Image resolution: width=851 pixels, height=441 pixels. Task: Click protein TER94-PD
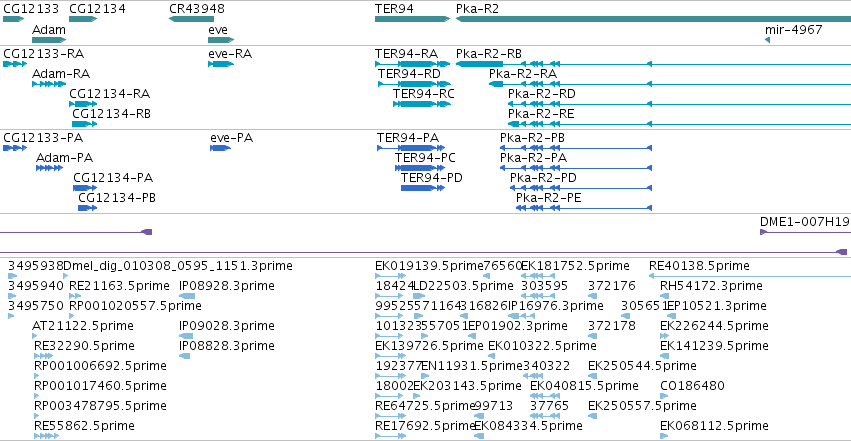[431, 178]
